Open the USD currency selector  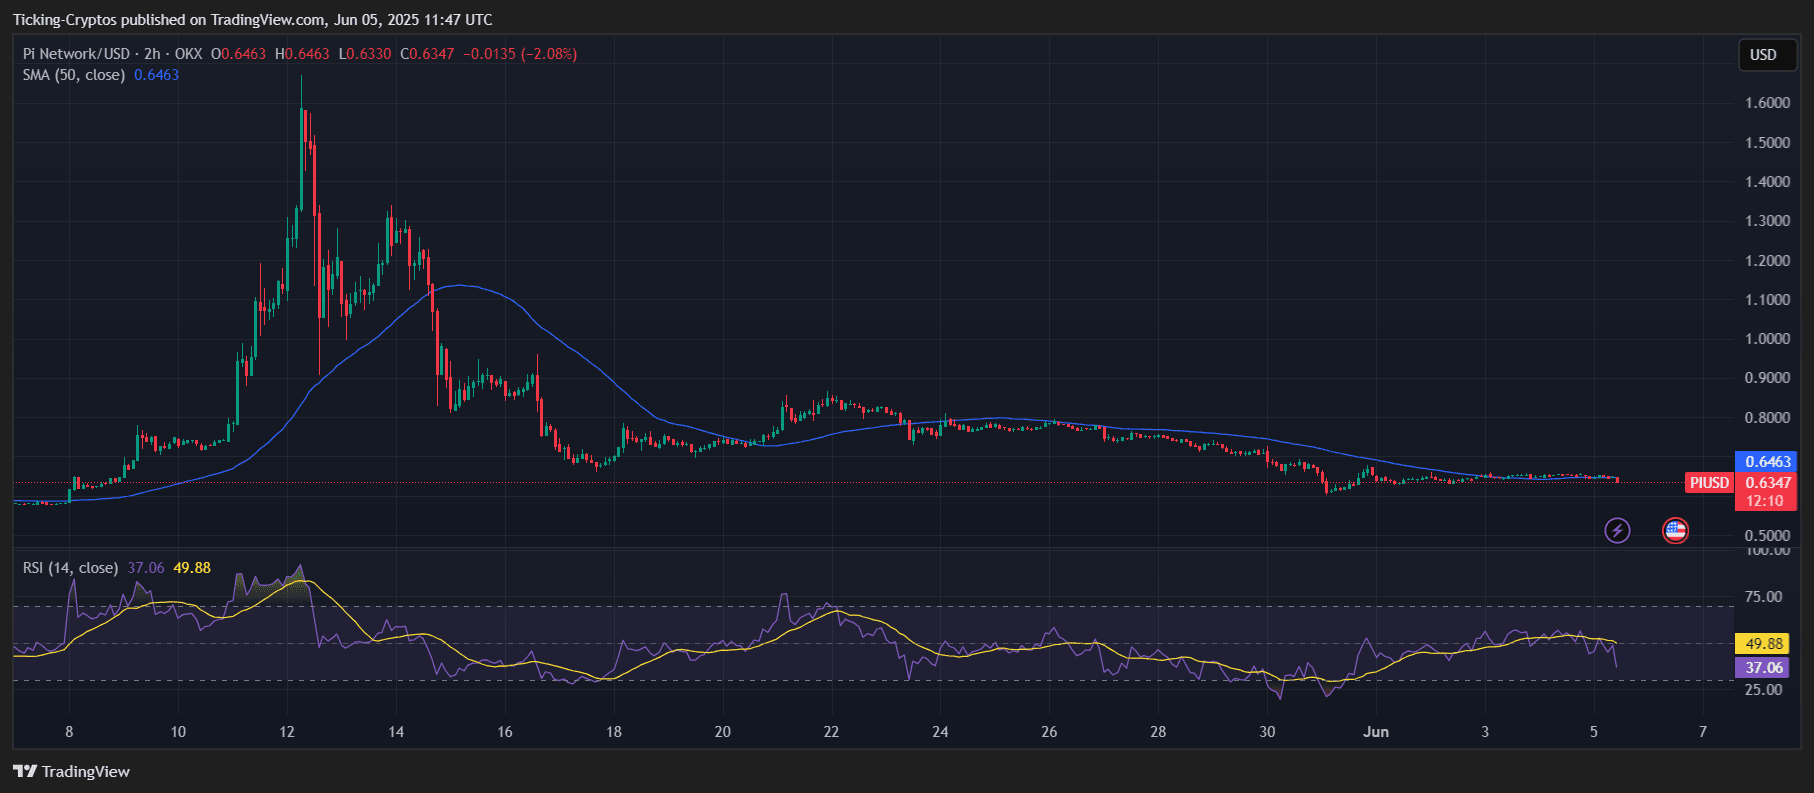(x=1763, y=55)
